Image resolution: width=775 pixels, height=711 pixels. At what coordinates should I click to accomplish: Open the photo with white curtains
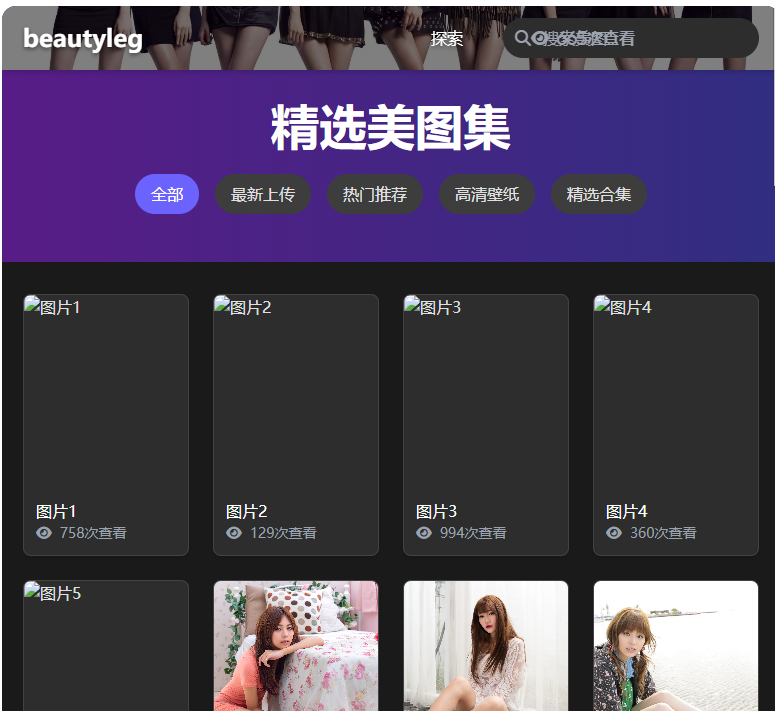[x=486, y=646]
